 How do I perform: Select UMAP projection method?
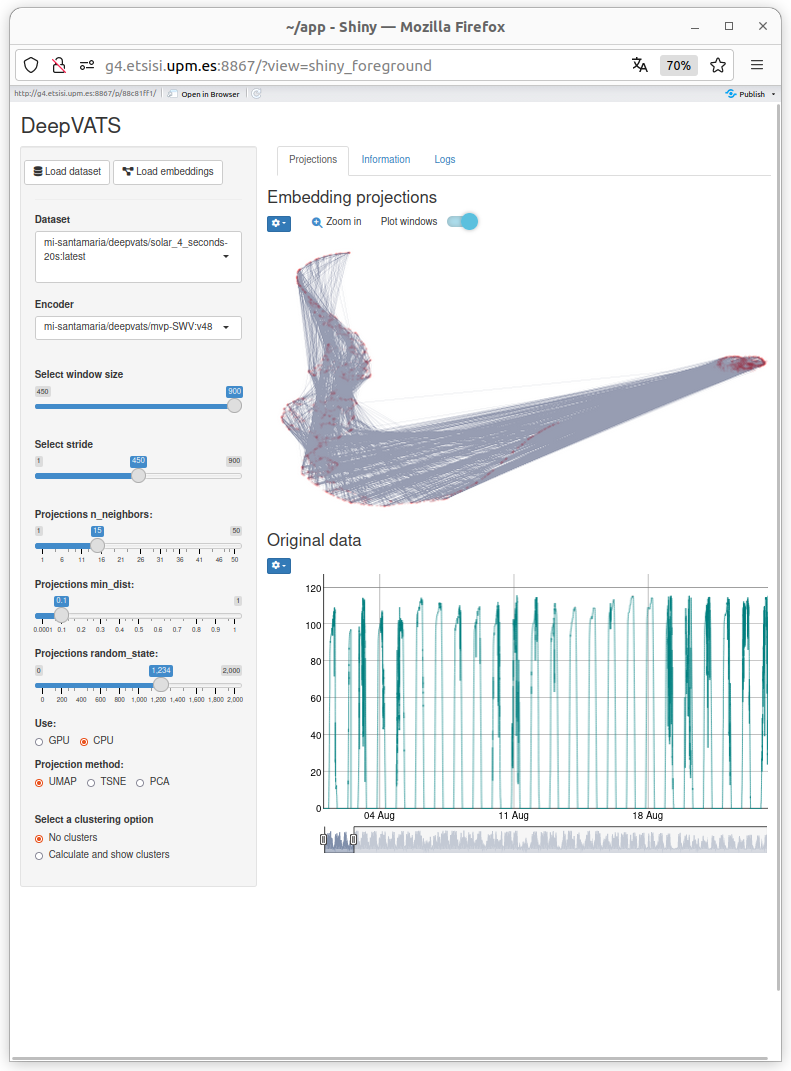[39, 783]
